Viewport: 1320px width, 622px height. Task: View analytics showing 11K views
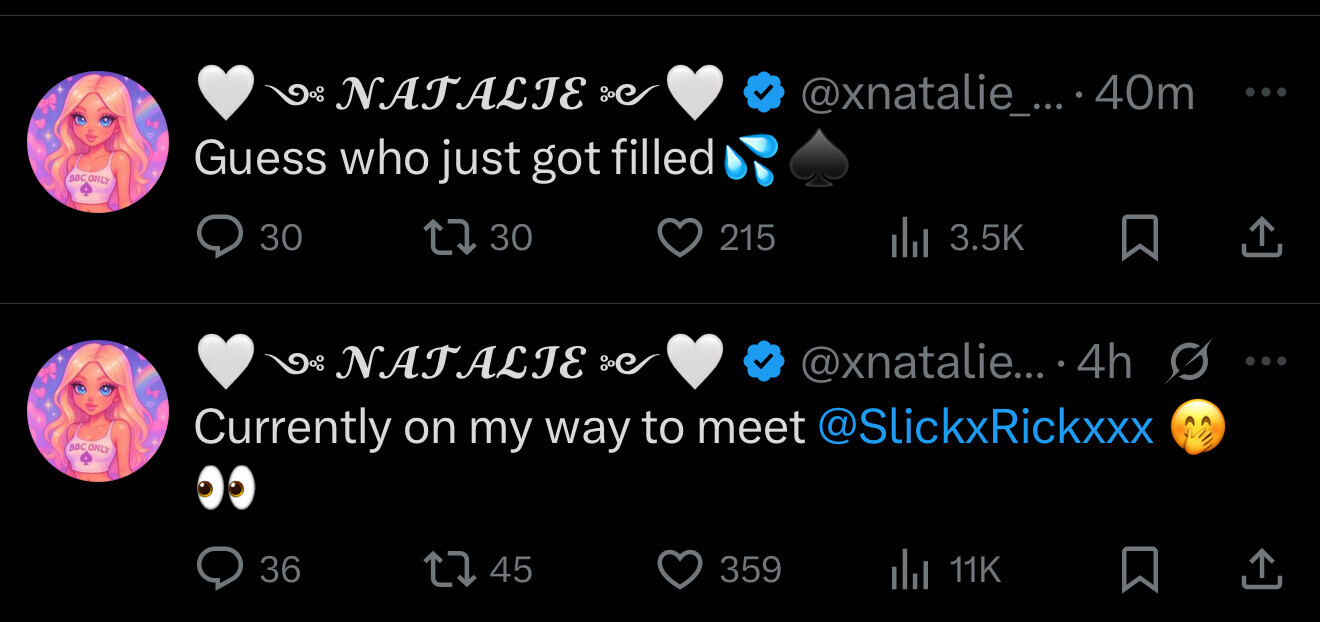click(909, 569)
